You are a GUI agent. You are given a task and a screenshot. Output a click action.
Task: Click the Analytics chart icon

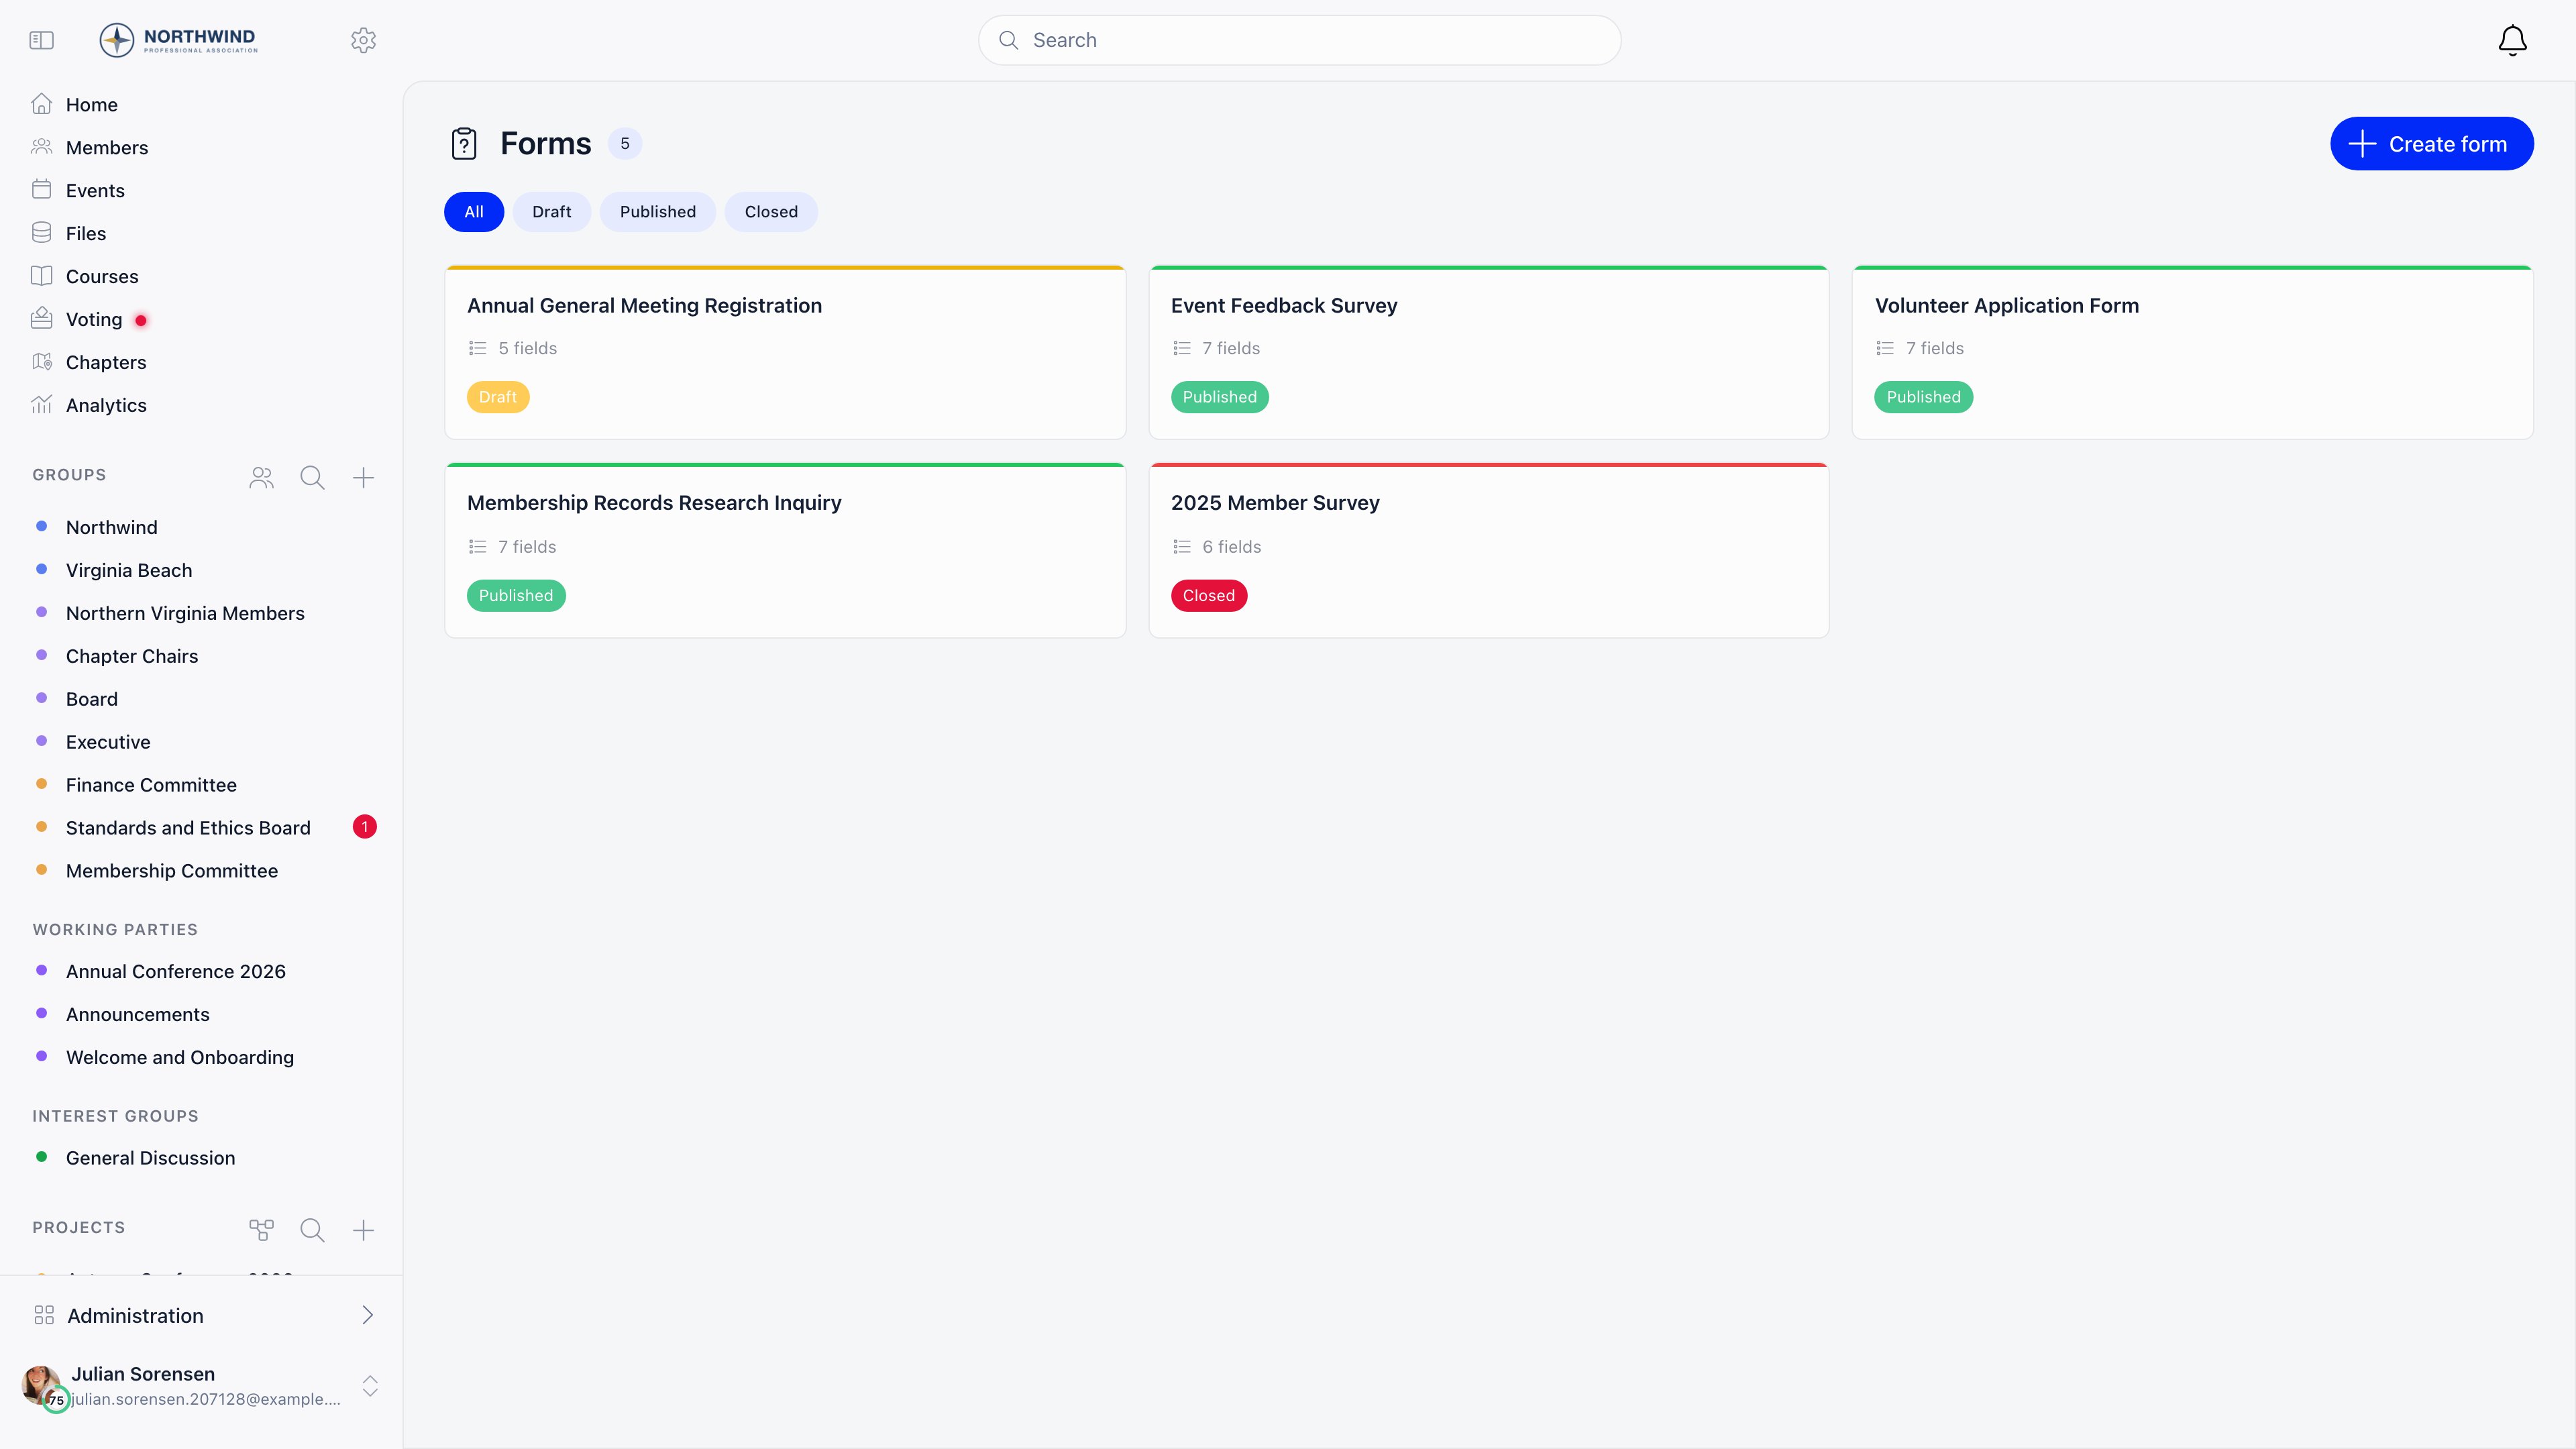tap(41, 405)
